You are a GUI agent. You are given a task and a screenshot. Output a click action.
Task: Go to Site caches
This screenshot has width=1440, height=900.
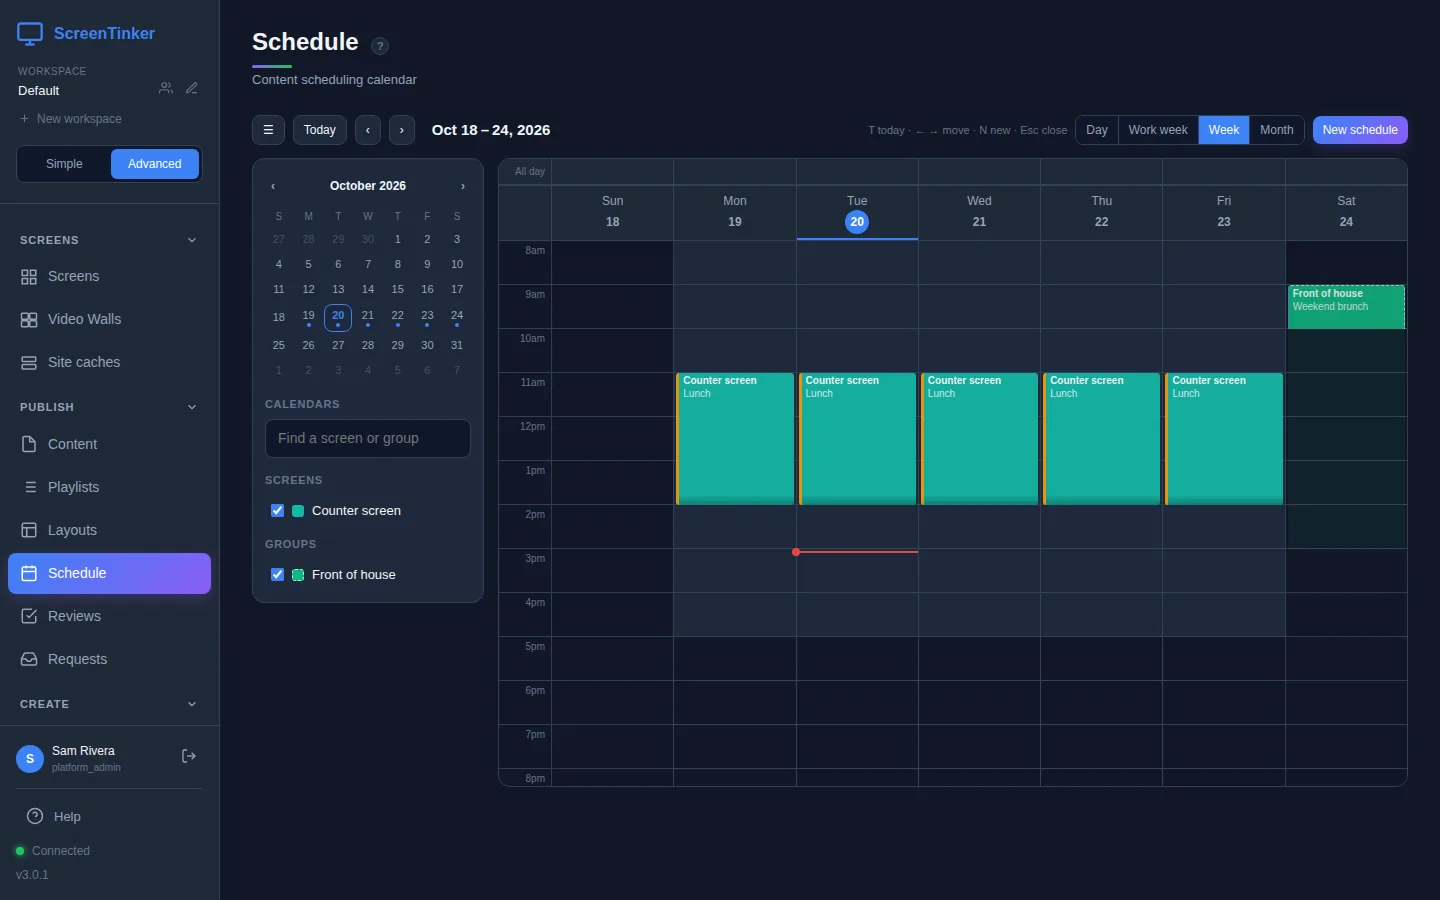(x=110, y=362)
